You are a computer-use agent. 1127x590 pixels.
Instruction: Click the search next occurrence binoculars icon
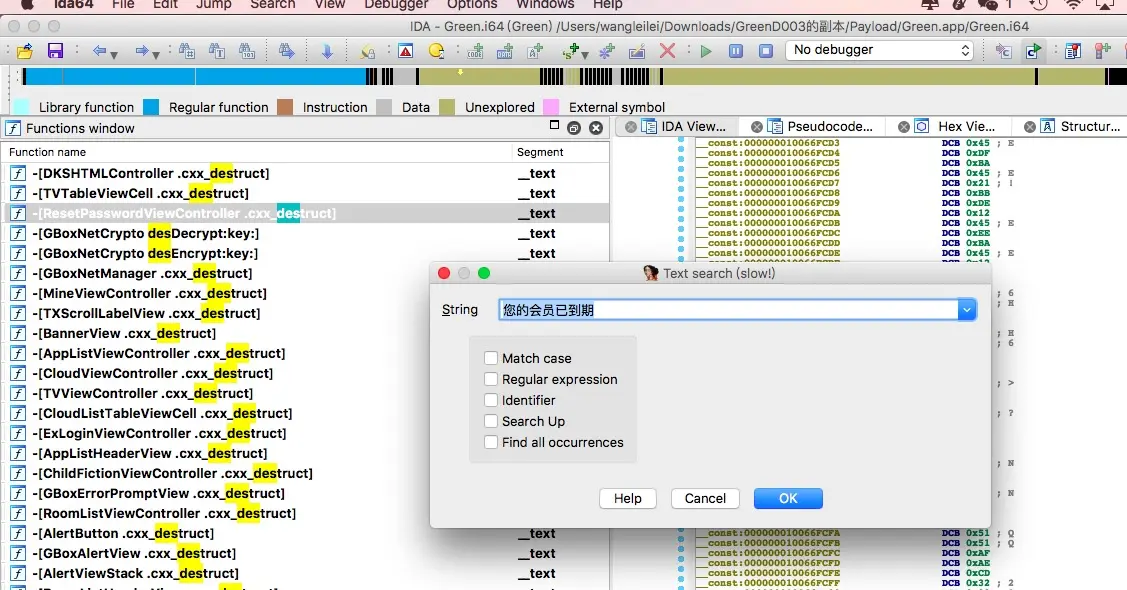tap(287, 51)
